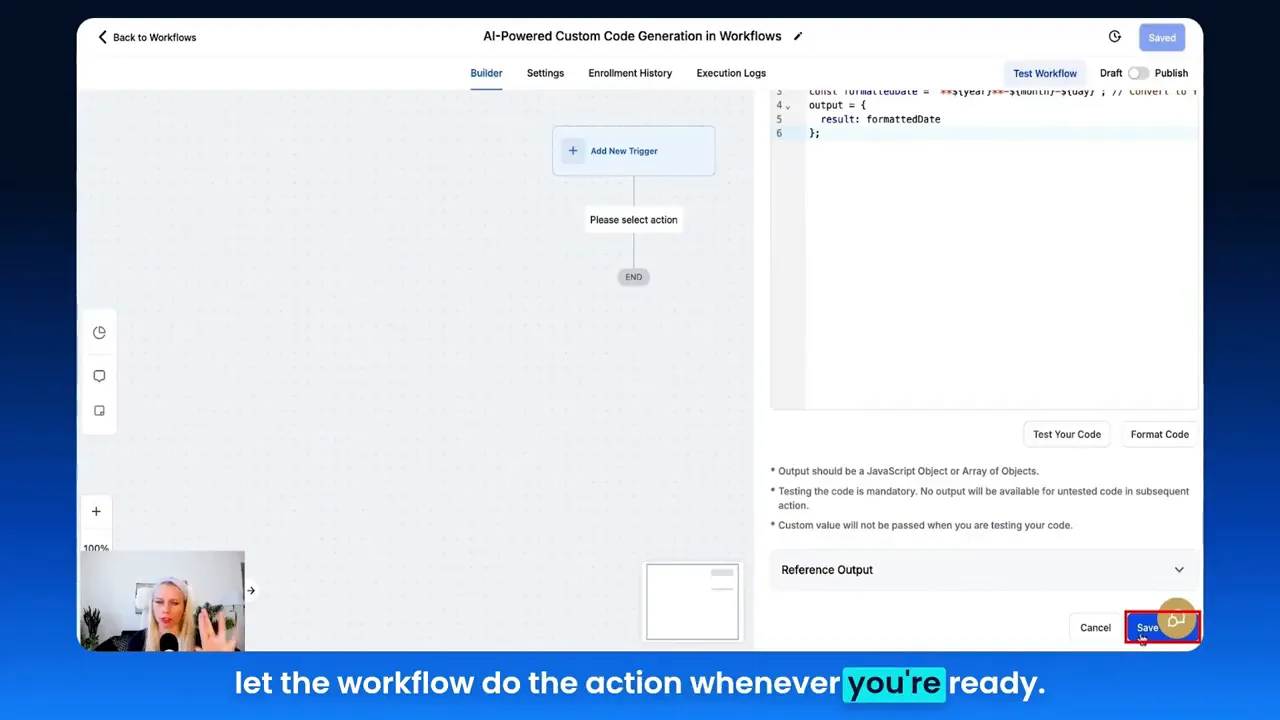
Task: Click the Draft label next to the switch
Action: 1111,73
